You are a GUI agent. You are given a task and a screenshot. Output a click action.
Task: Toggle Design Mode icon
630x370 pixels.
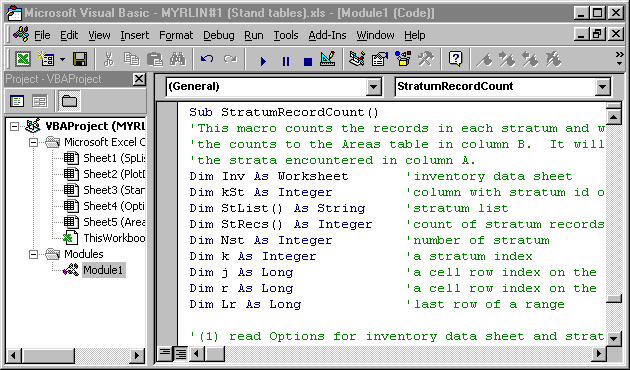pyautogui.click(x=328, y=60)
